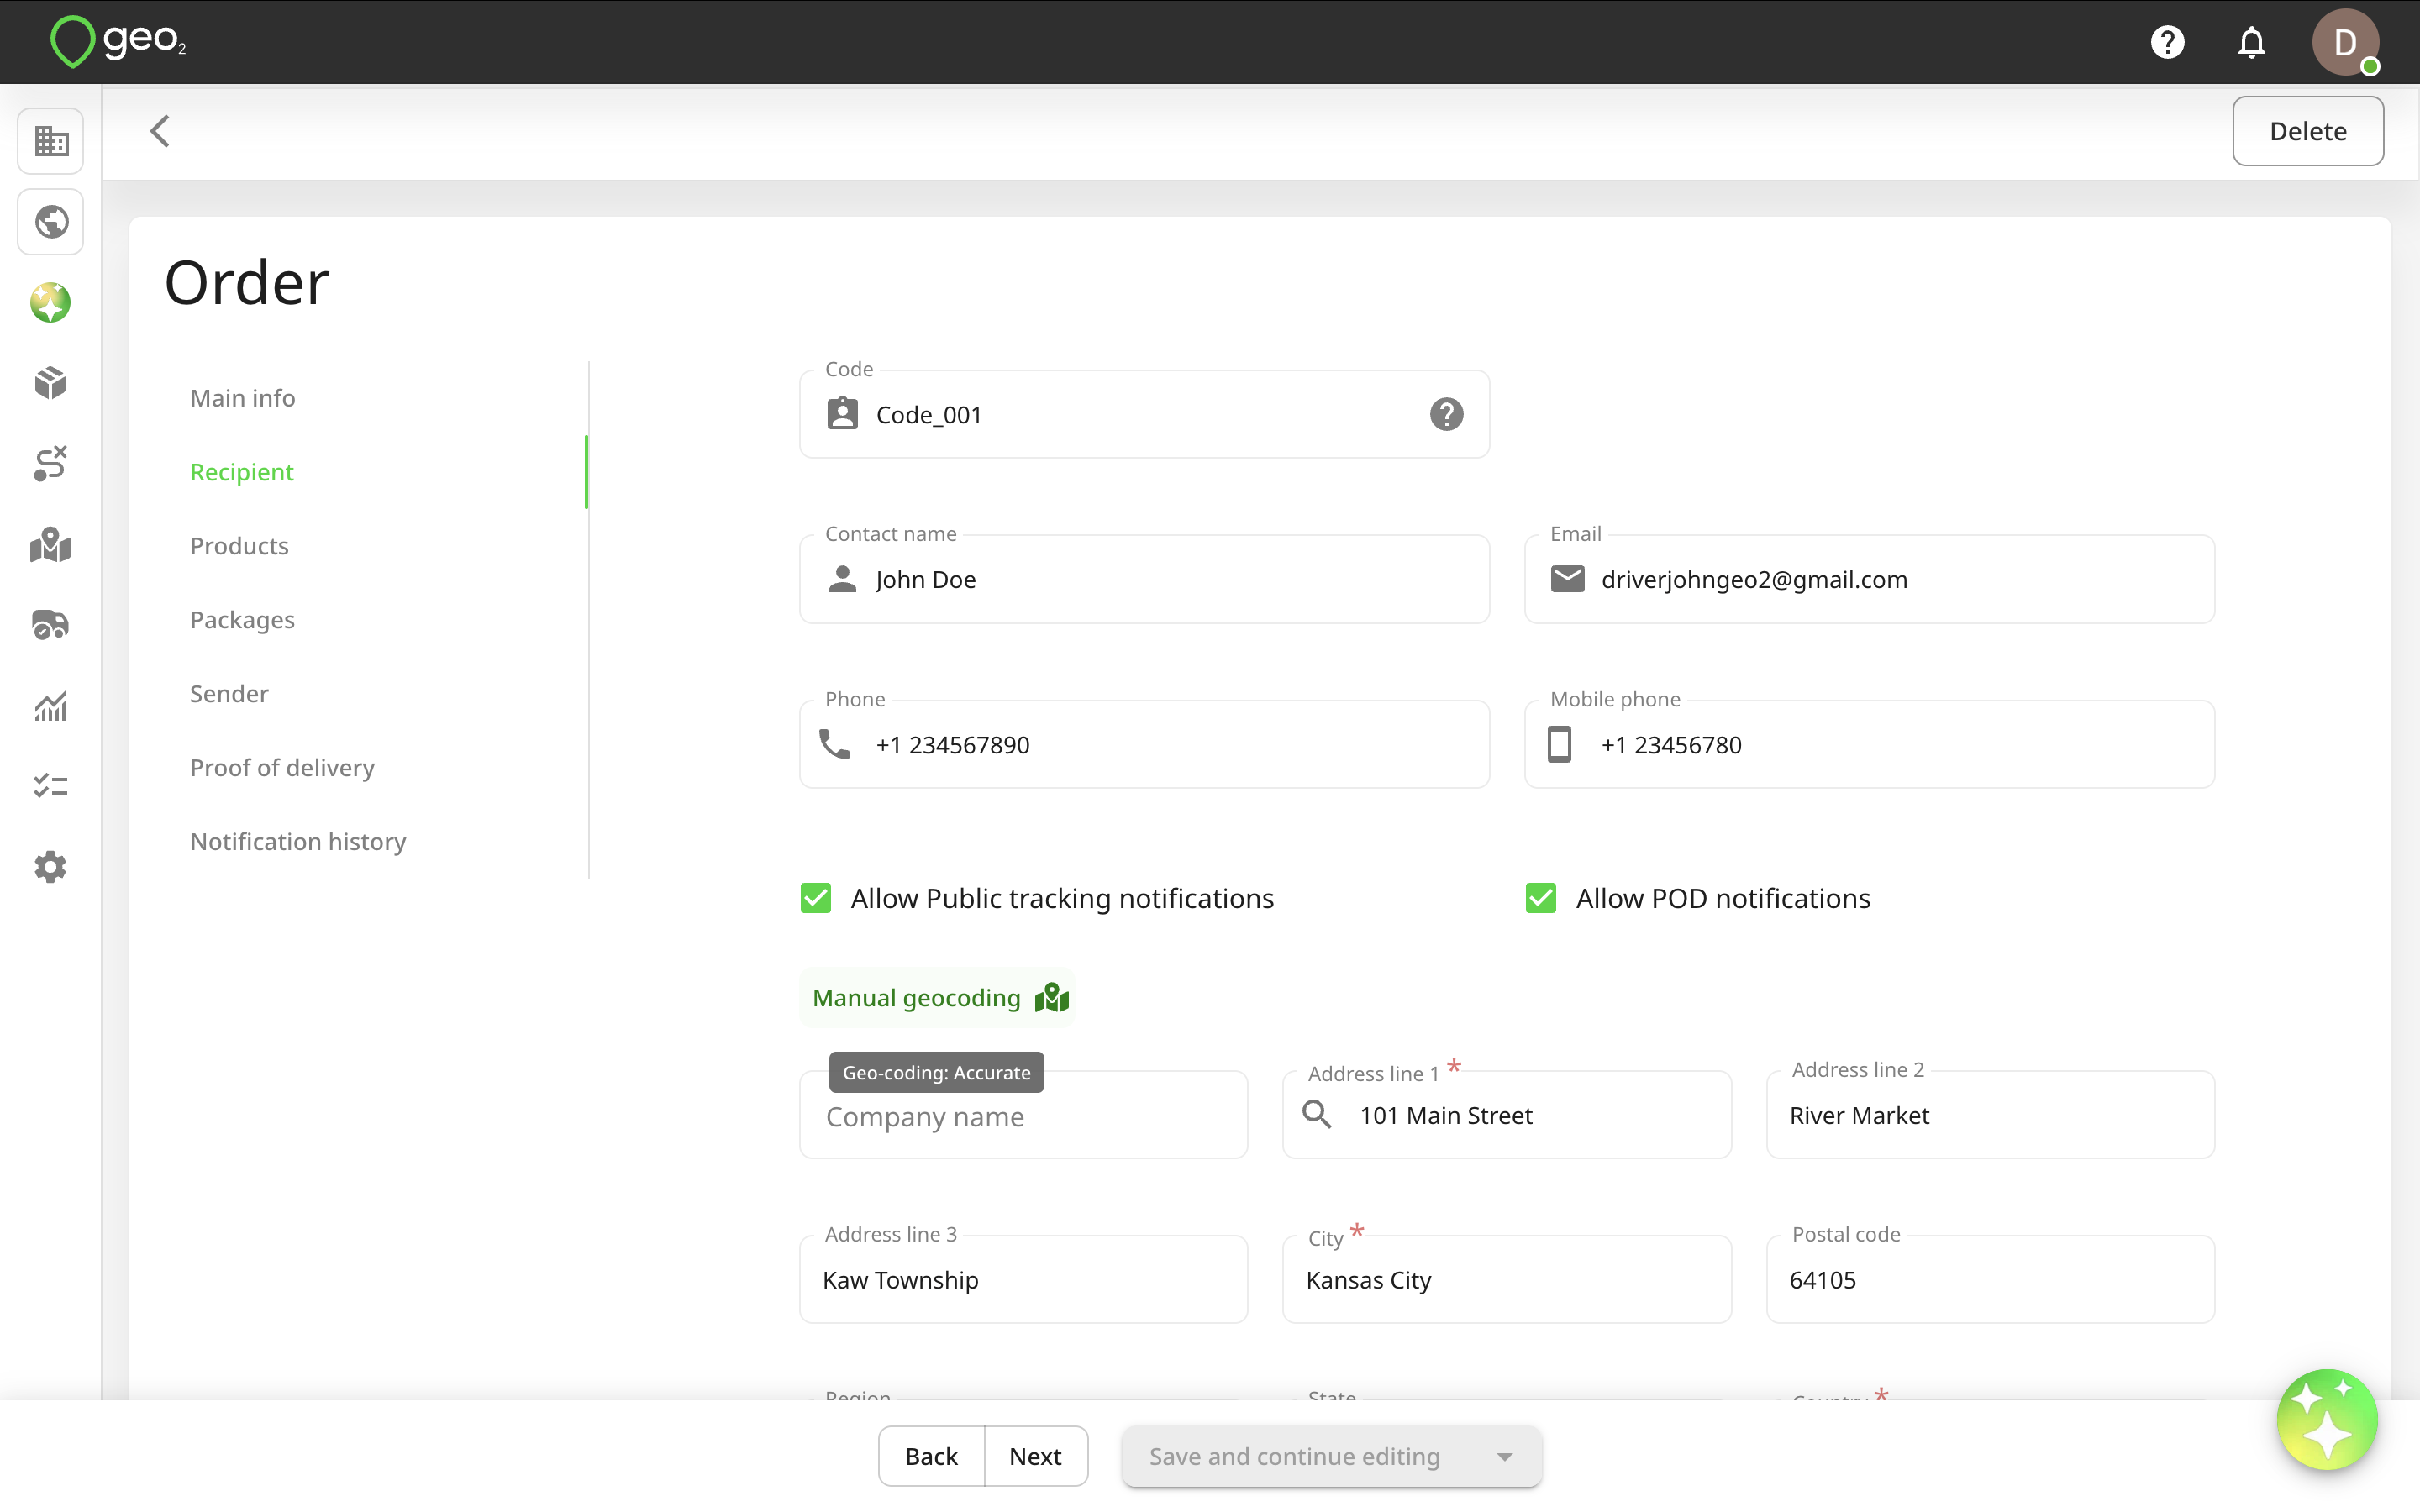Click Save and continue editing
The width and height of the screenshot is (2420, 1512).
click(x=1294, y=1457)
